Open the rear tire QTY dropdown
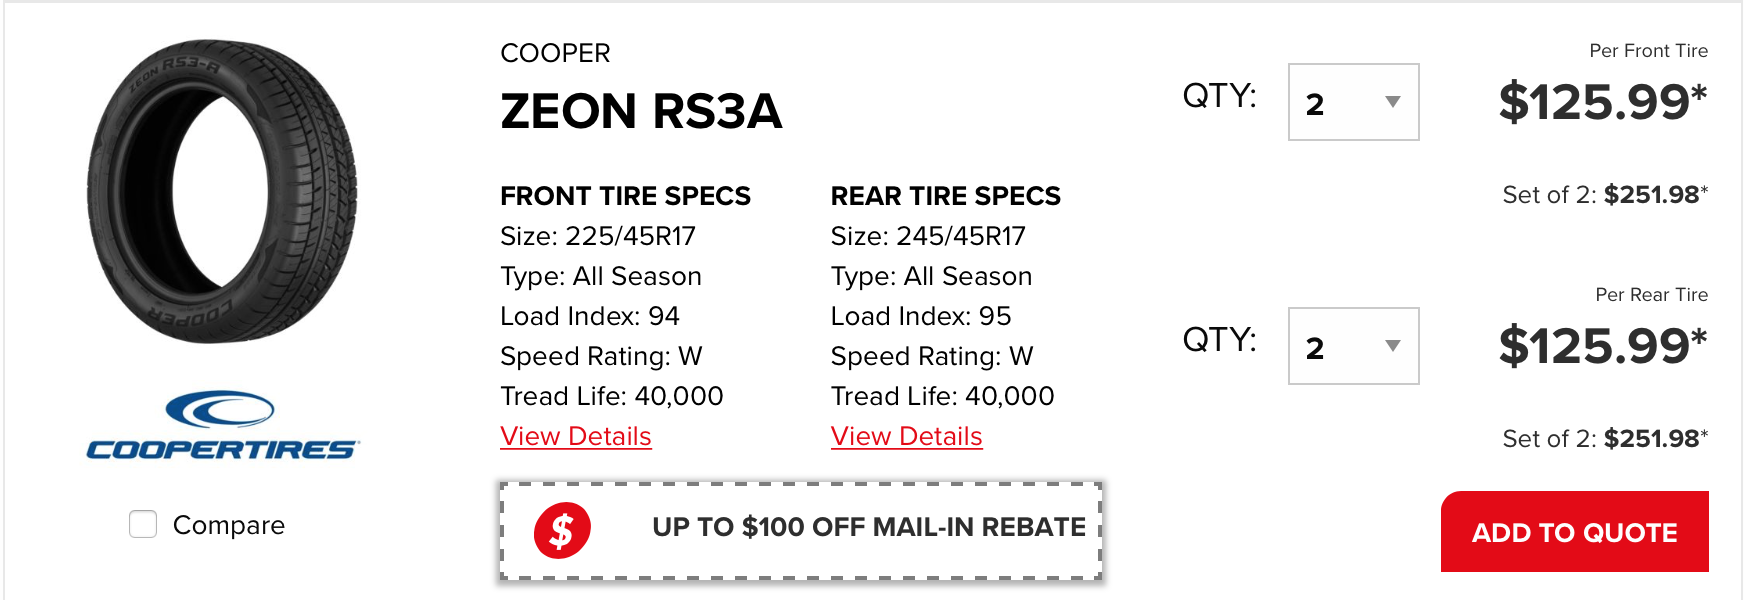Image resolution: width=1744 pixels, height=600 pixels. [x=1354, y=346]
